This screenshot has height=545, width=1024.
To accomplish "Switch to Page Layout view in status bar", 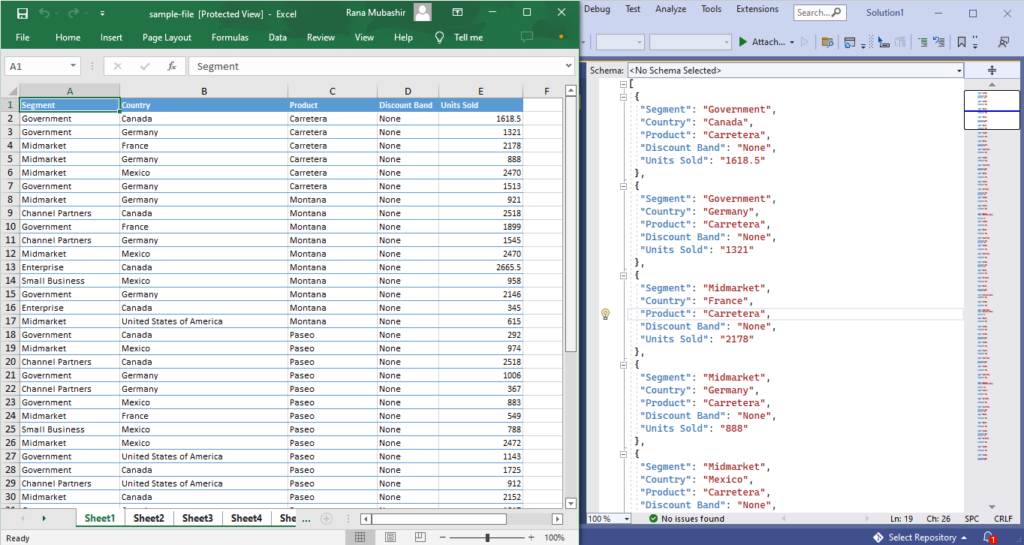I will point(390,537).
